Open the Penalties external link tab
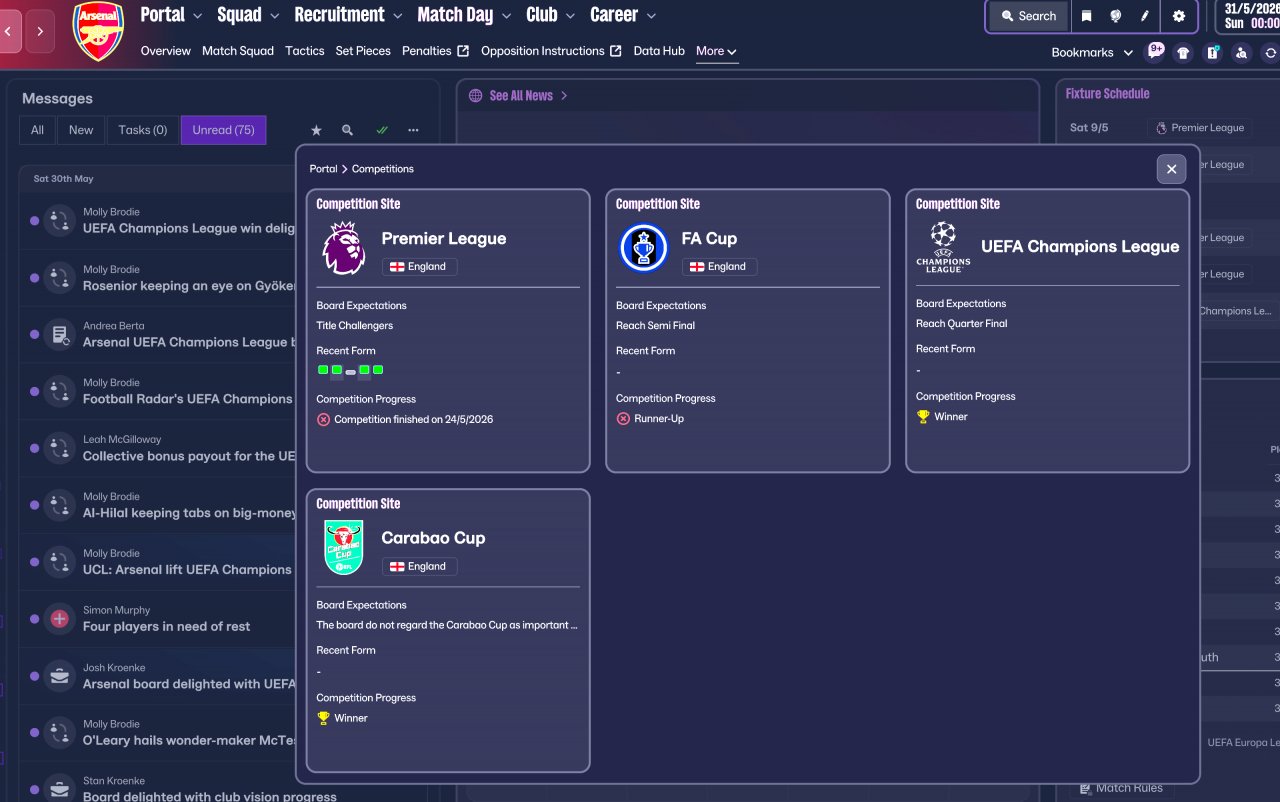 435,51
